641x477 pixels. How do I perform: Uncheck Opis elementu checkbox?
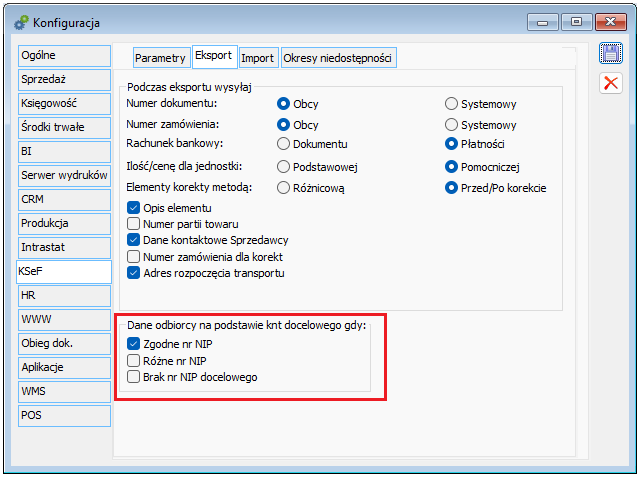click(134, 207)
